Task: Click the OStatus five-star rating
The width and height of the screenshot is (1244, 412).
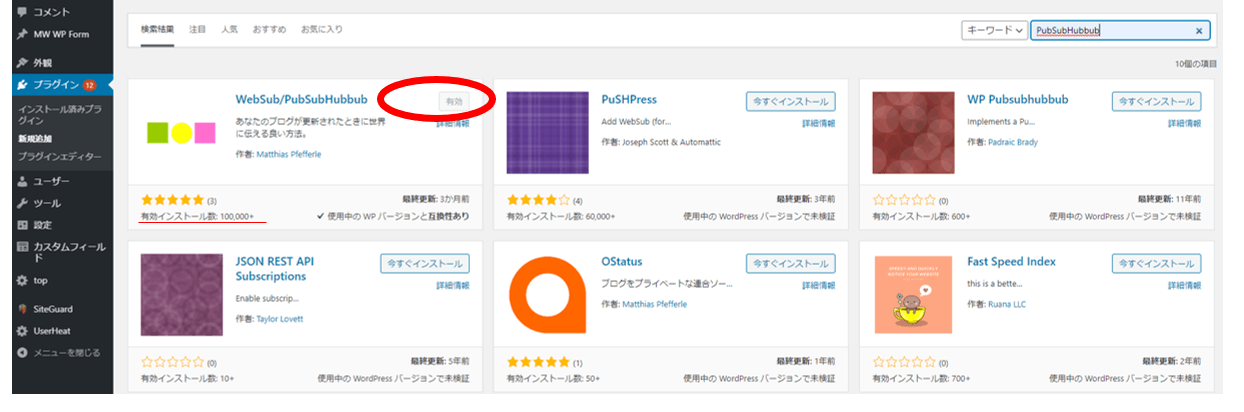Action: (538, 362)
